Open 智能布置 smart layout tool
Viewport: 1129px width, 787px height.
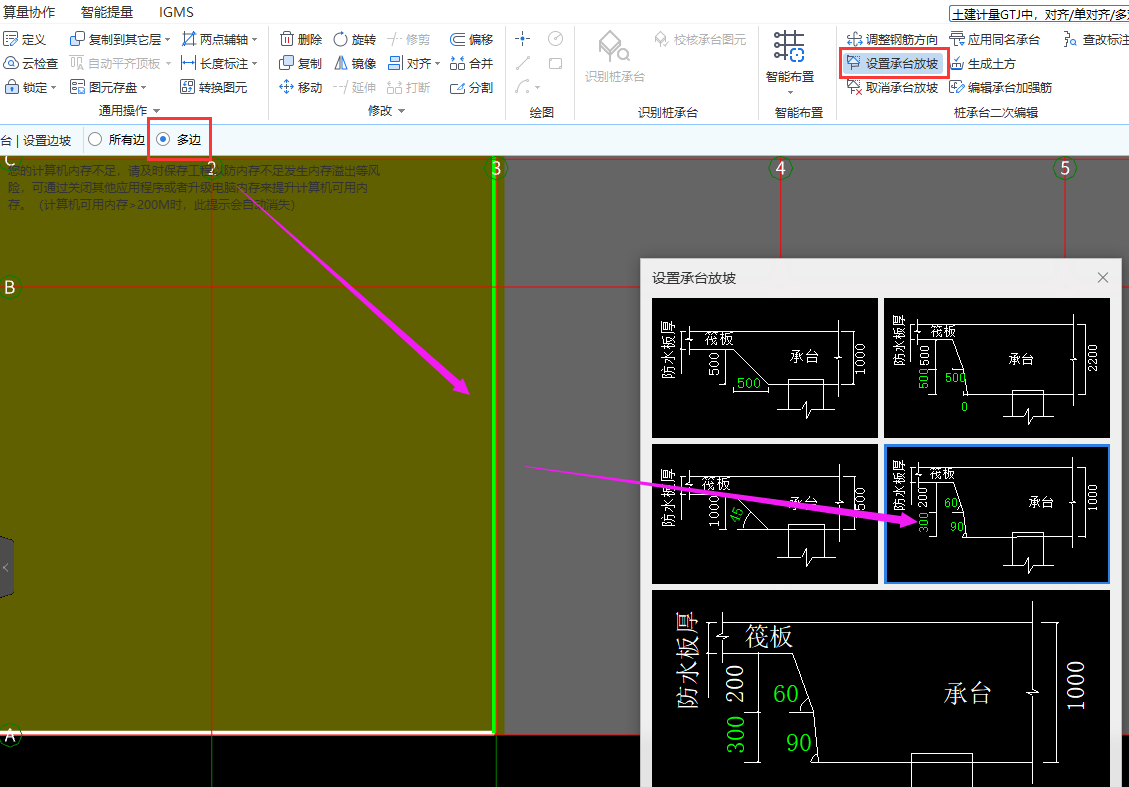(x=790, y=56)
